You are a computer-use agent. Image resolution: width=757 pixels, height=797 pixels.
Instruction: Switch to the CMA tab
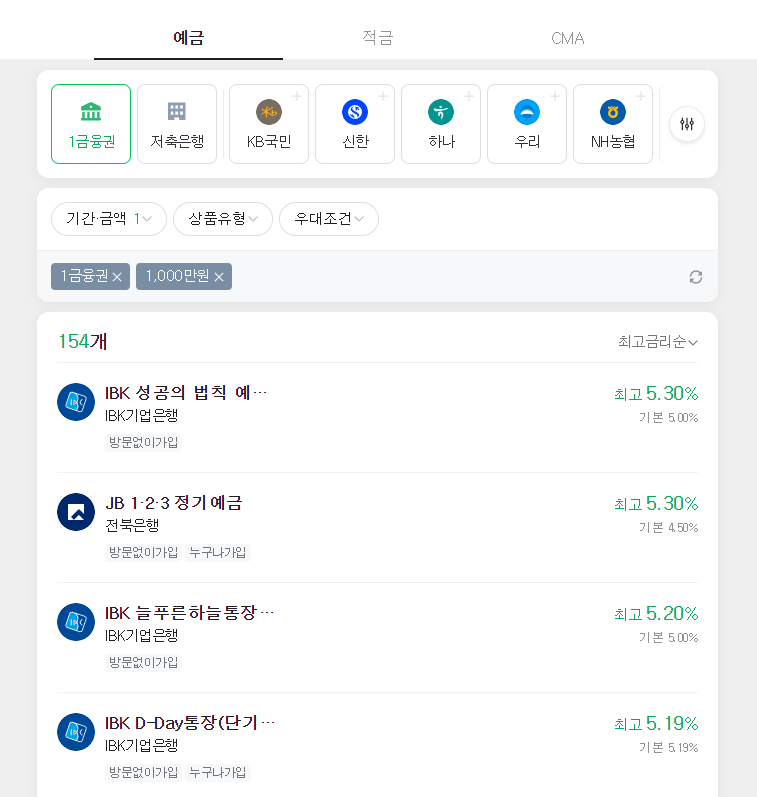[x=567, y=38]
